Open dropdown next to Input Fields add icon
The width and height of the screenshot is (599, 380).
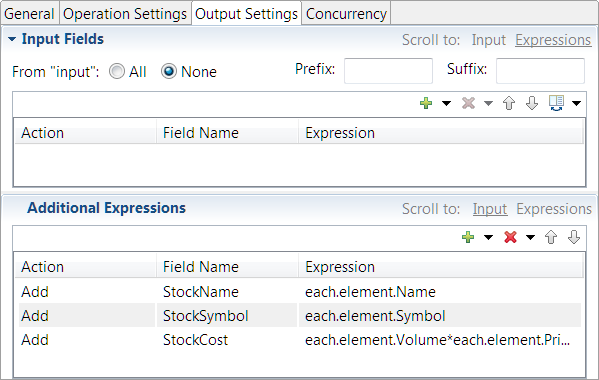tap(446, 103)
